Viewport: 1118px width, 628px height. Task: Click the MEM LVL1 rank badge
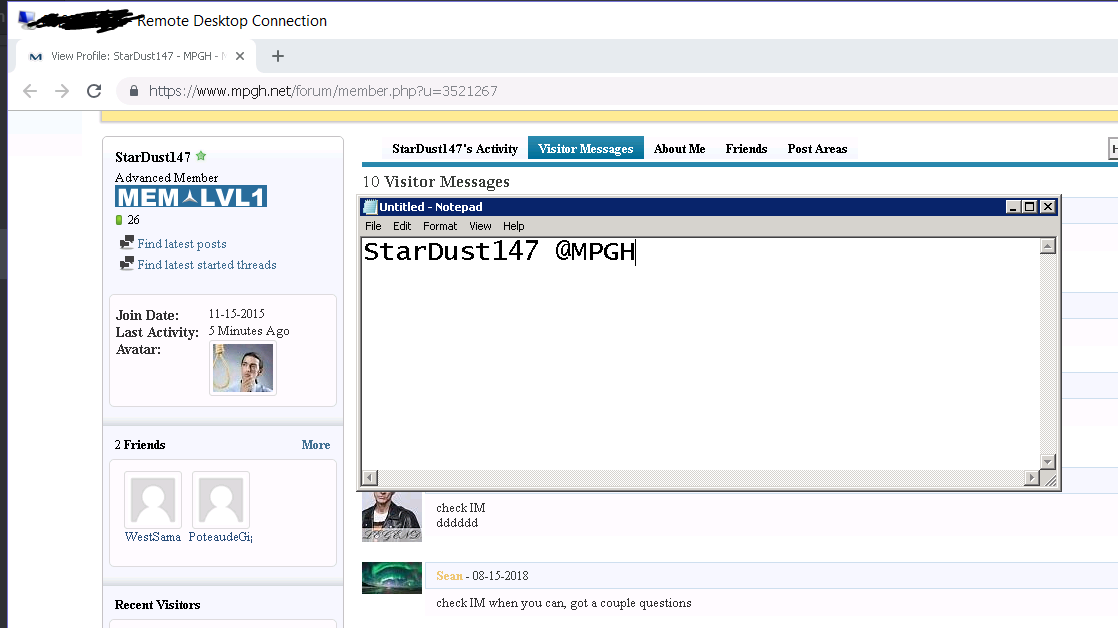(191, 197)
